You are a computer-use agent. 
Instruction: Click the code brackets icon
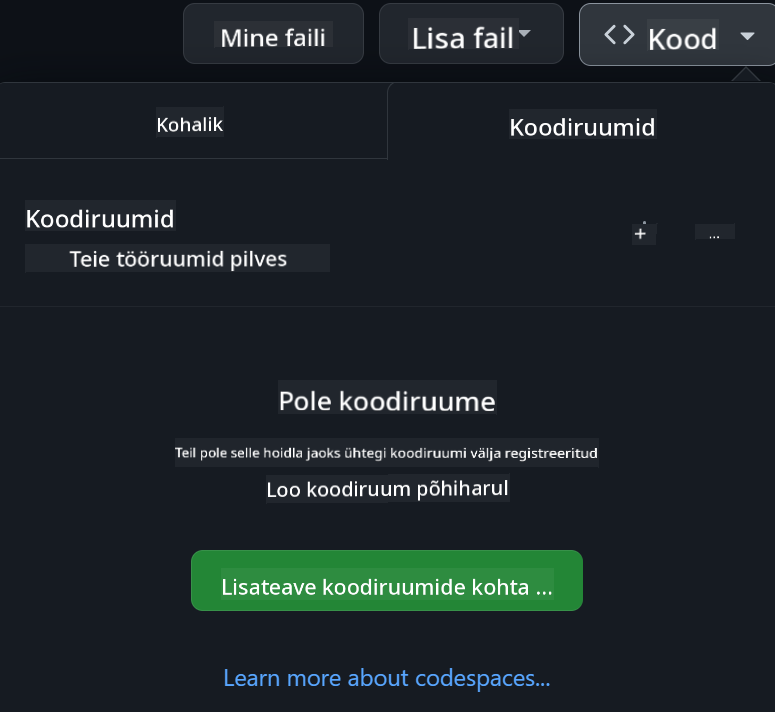tap(619, 35)
